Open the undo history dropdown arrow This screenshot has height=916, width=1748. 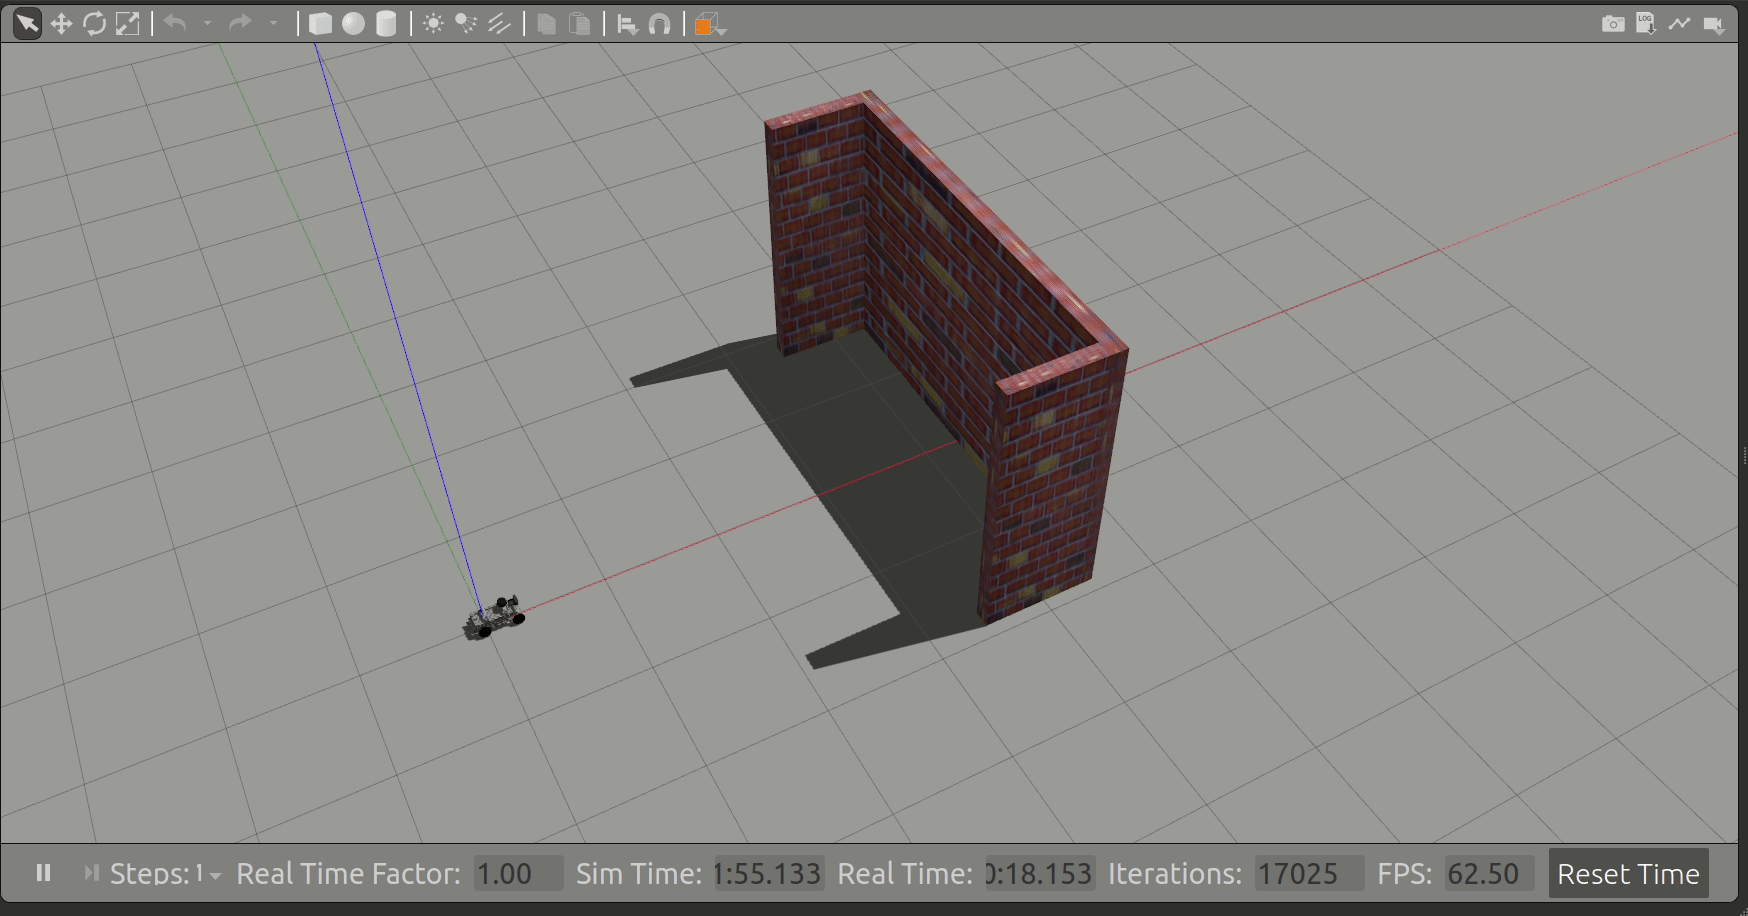coord(207,23)
